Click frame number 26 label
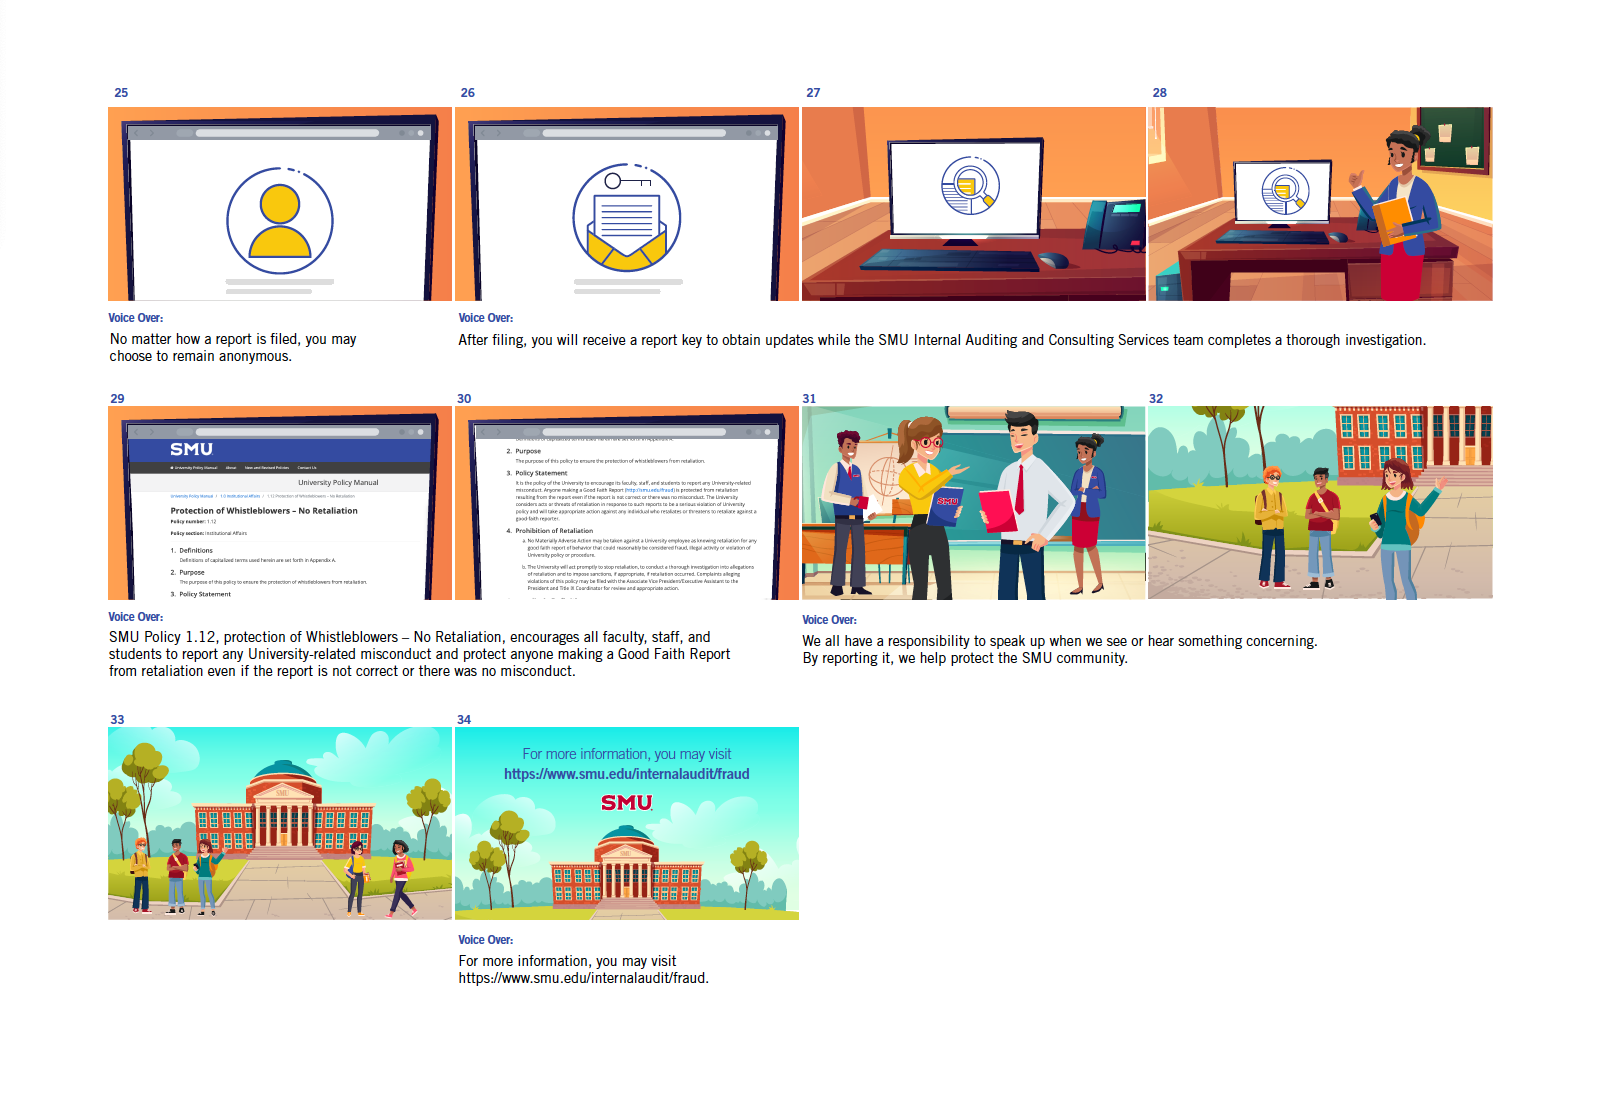This screenshot has height=1112, width=1599. 468,93
